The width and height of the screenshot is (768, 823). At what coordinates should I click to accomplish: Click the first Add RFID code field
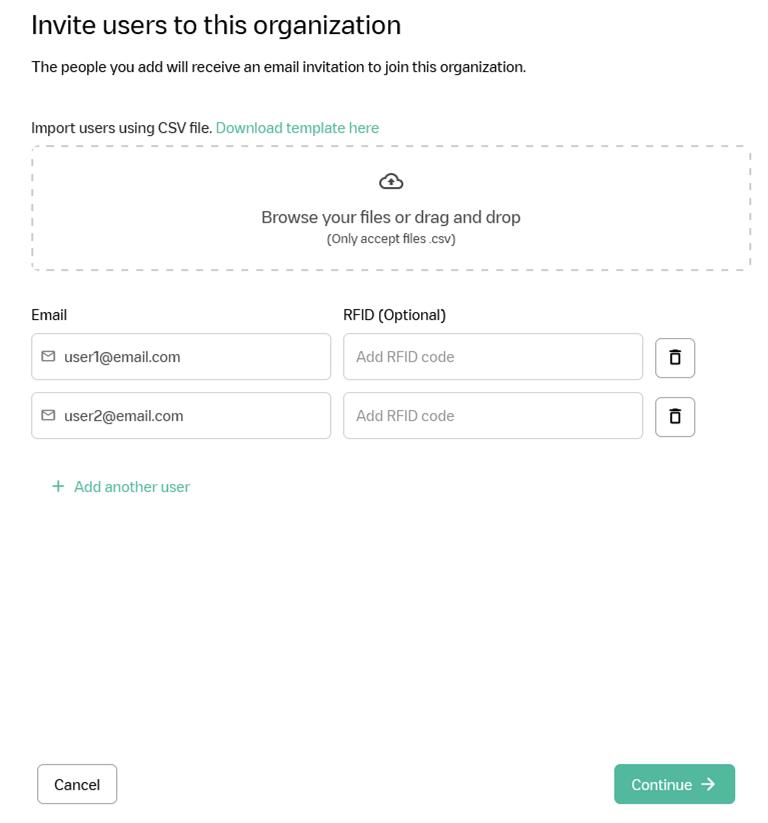492,357
